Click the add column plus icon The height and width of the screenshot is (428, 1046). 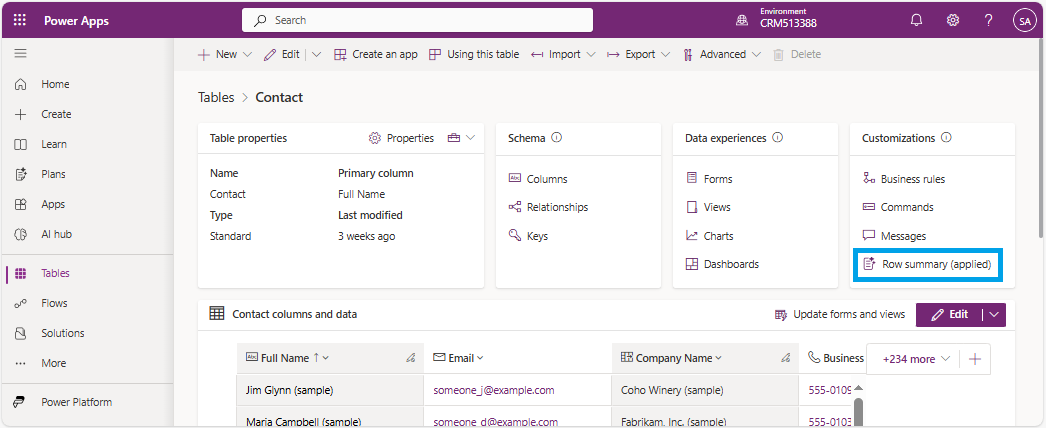(x=975, y=359)
